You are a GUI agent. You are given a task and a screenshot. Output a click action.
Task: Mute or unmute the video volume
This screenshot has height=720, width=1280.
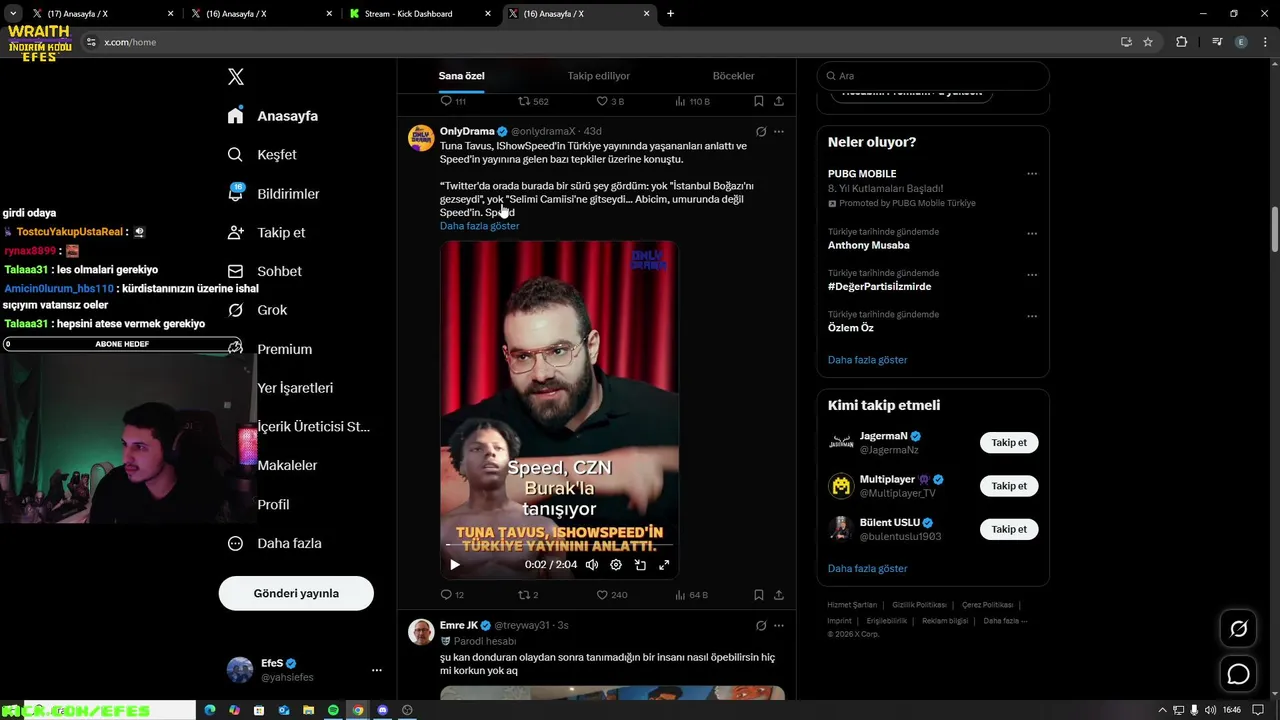click(x=592, y=565)
